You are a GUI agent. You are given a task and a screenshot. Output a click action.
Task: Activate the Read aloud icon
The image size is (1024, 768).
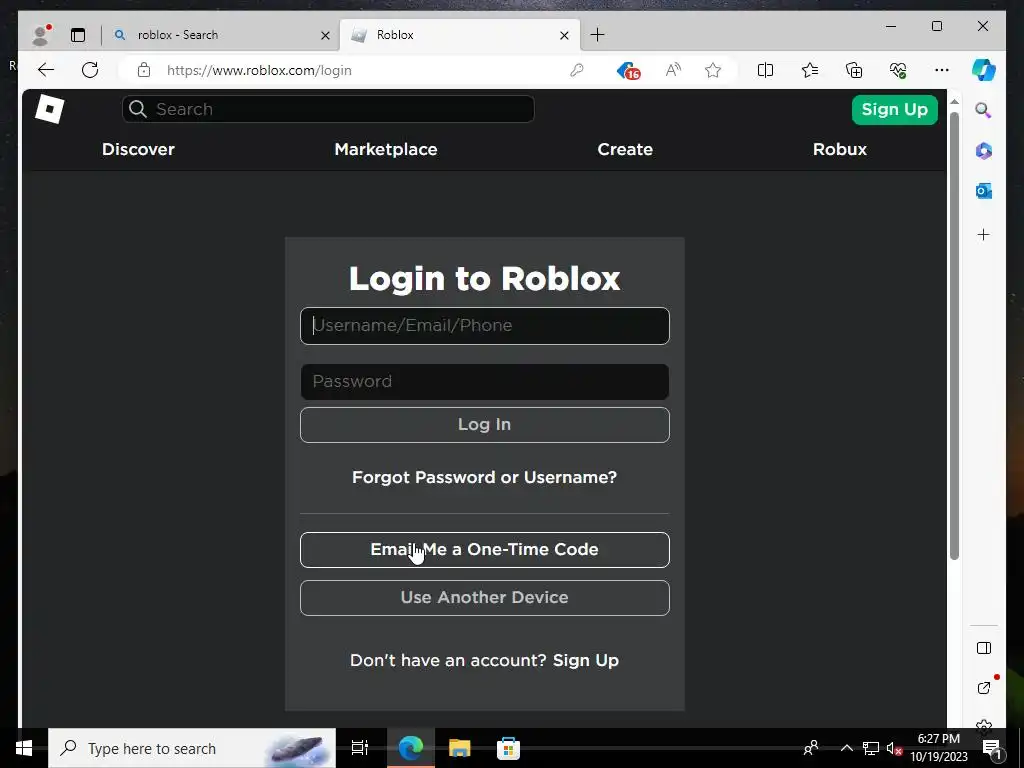tap(673, 70)
